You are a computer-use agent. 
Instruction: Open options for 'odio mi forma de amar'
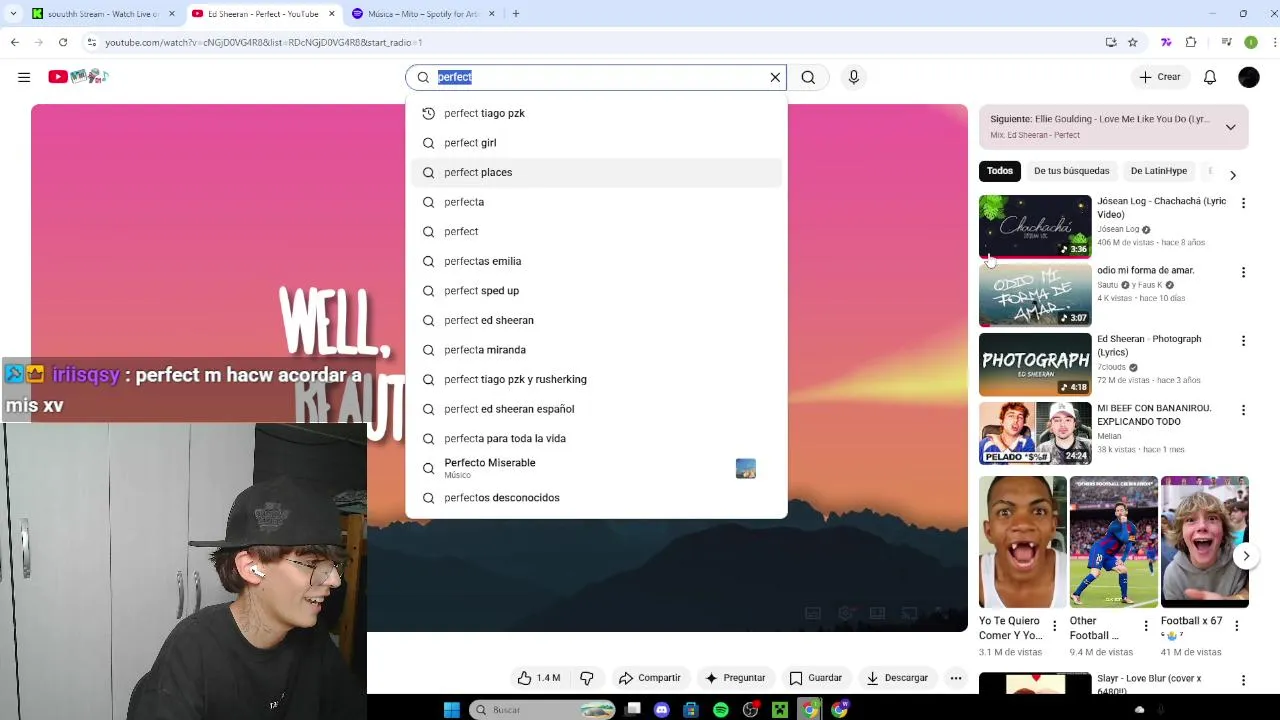(x=1243, y=272)
